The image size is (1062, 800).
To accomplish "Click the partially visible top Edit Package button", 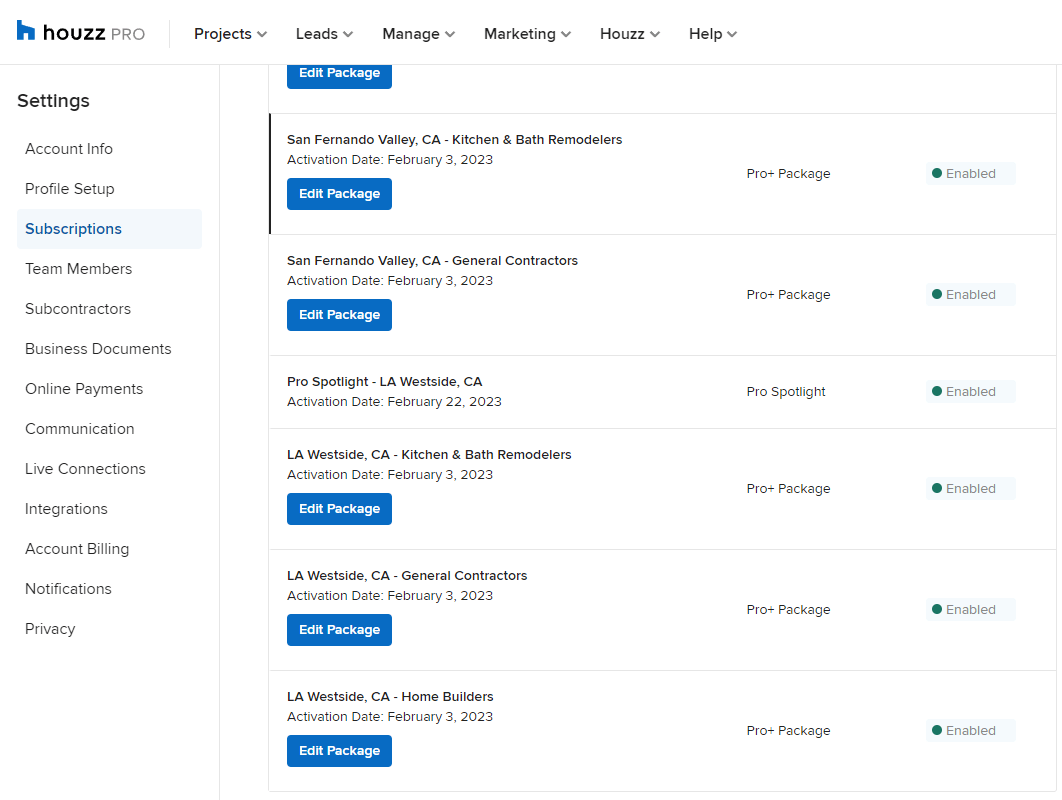I will click(x=339, y=76).
